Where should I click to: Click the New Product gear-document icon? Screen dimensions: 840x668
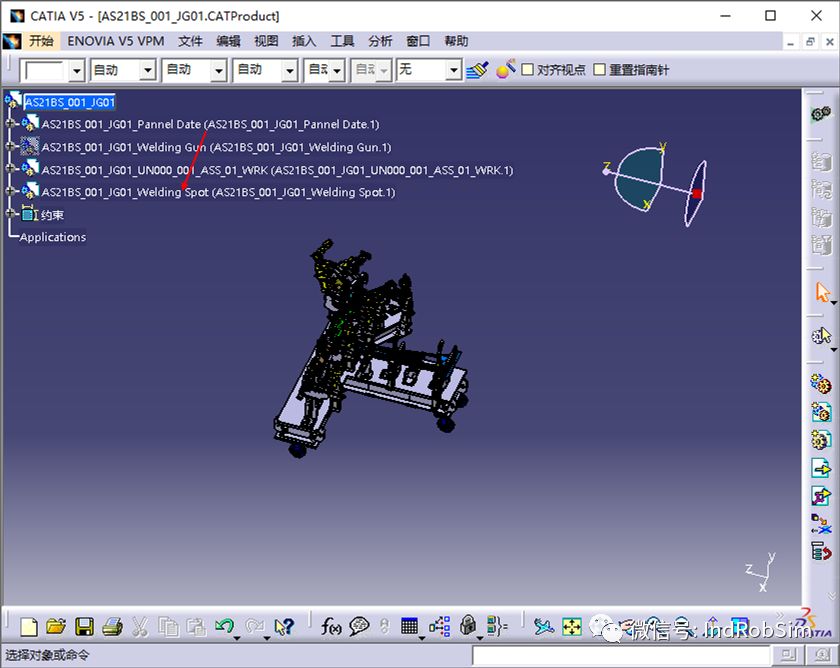click(821, 412)
